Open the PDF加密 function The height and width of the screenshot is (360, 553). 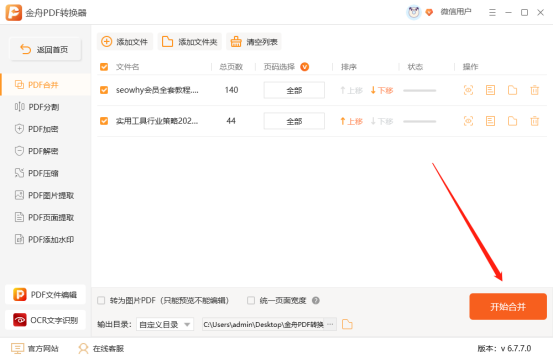45,129
